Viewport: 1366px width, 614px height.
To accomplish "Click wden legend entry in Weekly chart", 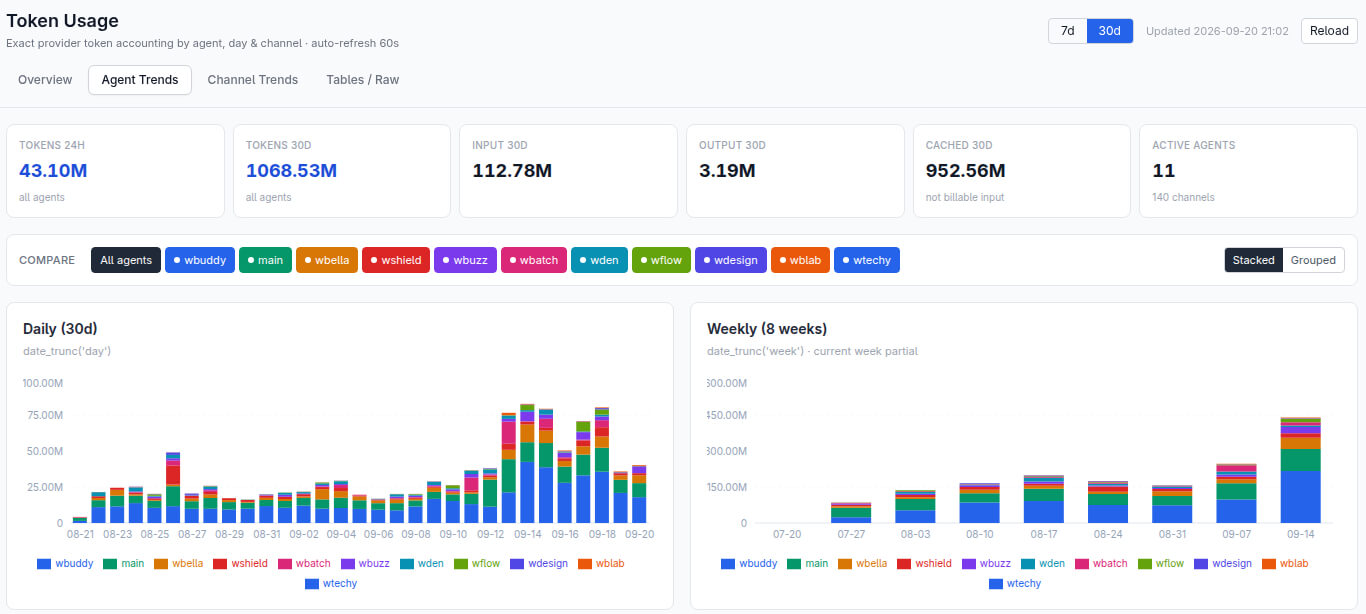I will [1042, 564].
